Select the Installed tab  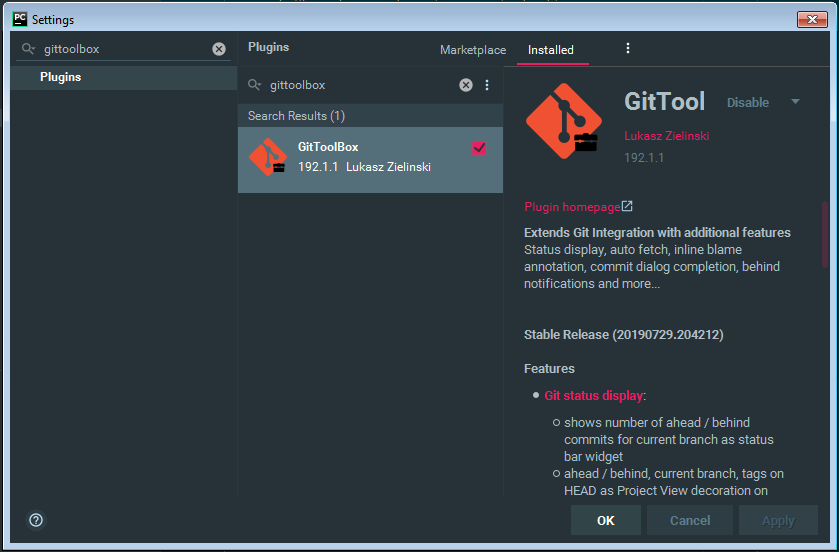click(551, 50)
